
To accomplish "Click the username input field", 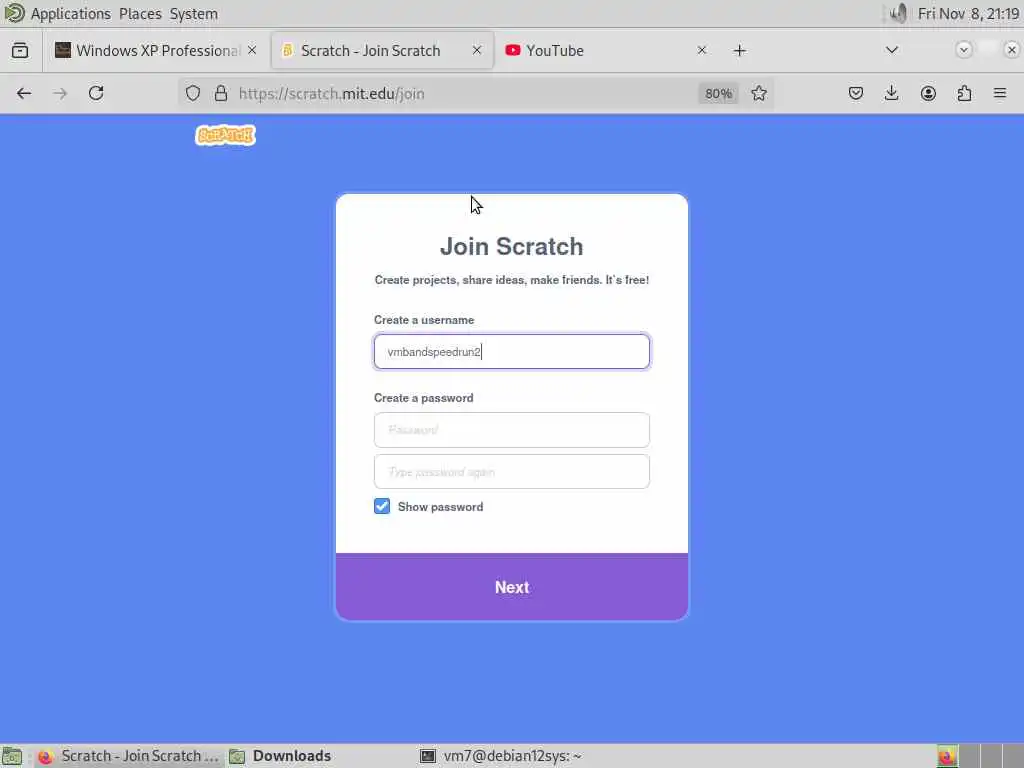I will tap(512, 351).
